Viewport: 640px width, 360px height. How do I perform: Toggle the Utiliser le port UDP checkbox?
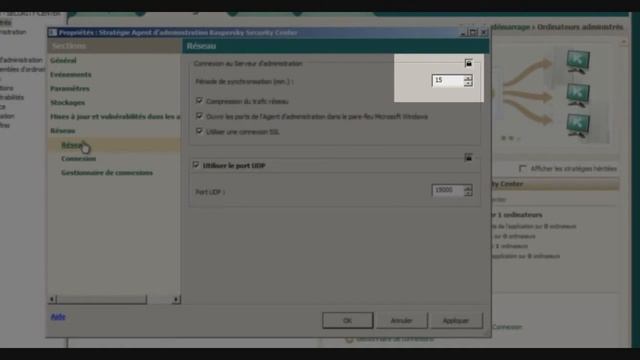pos(196,164)
